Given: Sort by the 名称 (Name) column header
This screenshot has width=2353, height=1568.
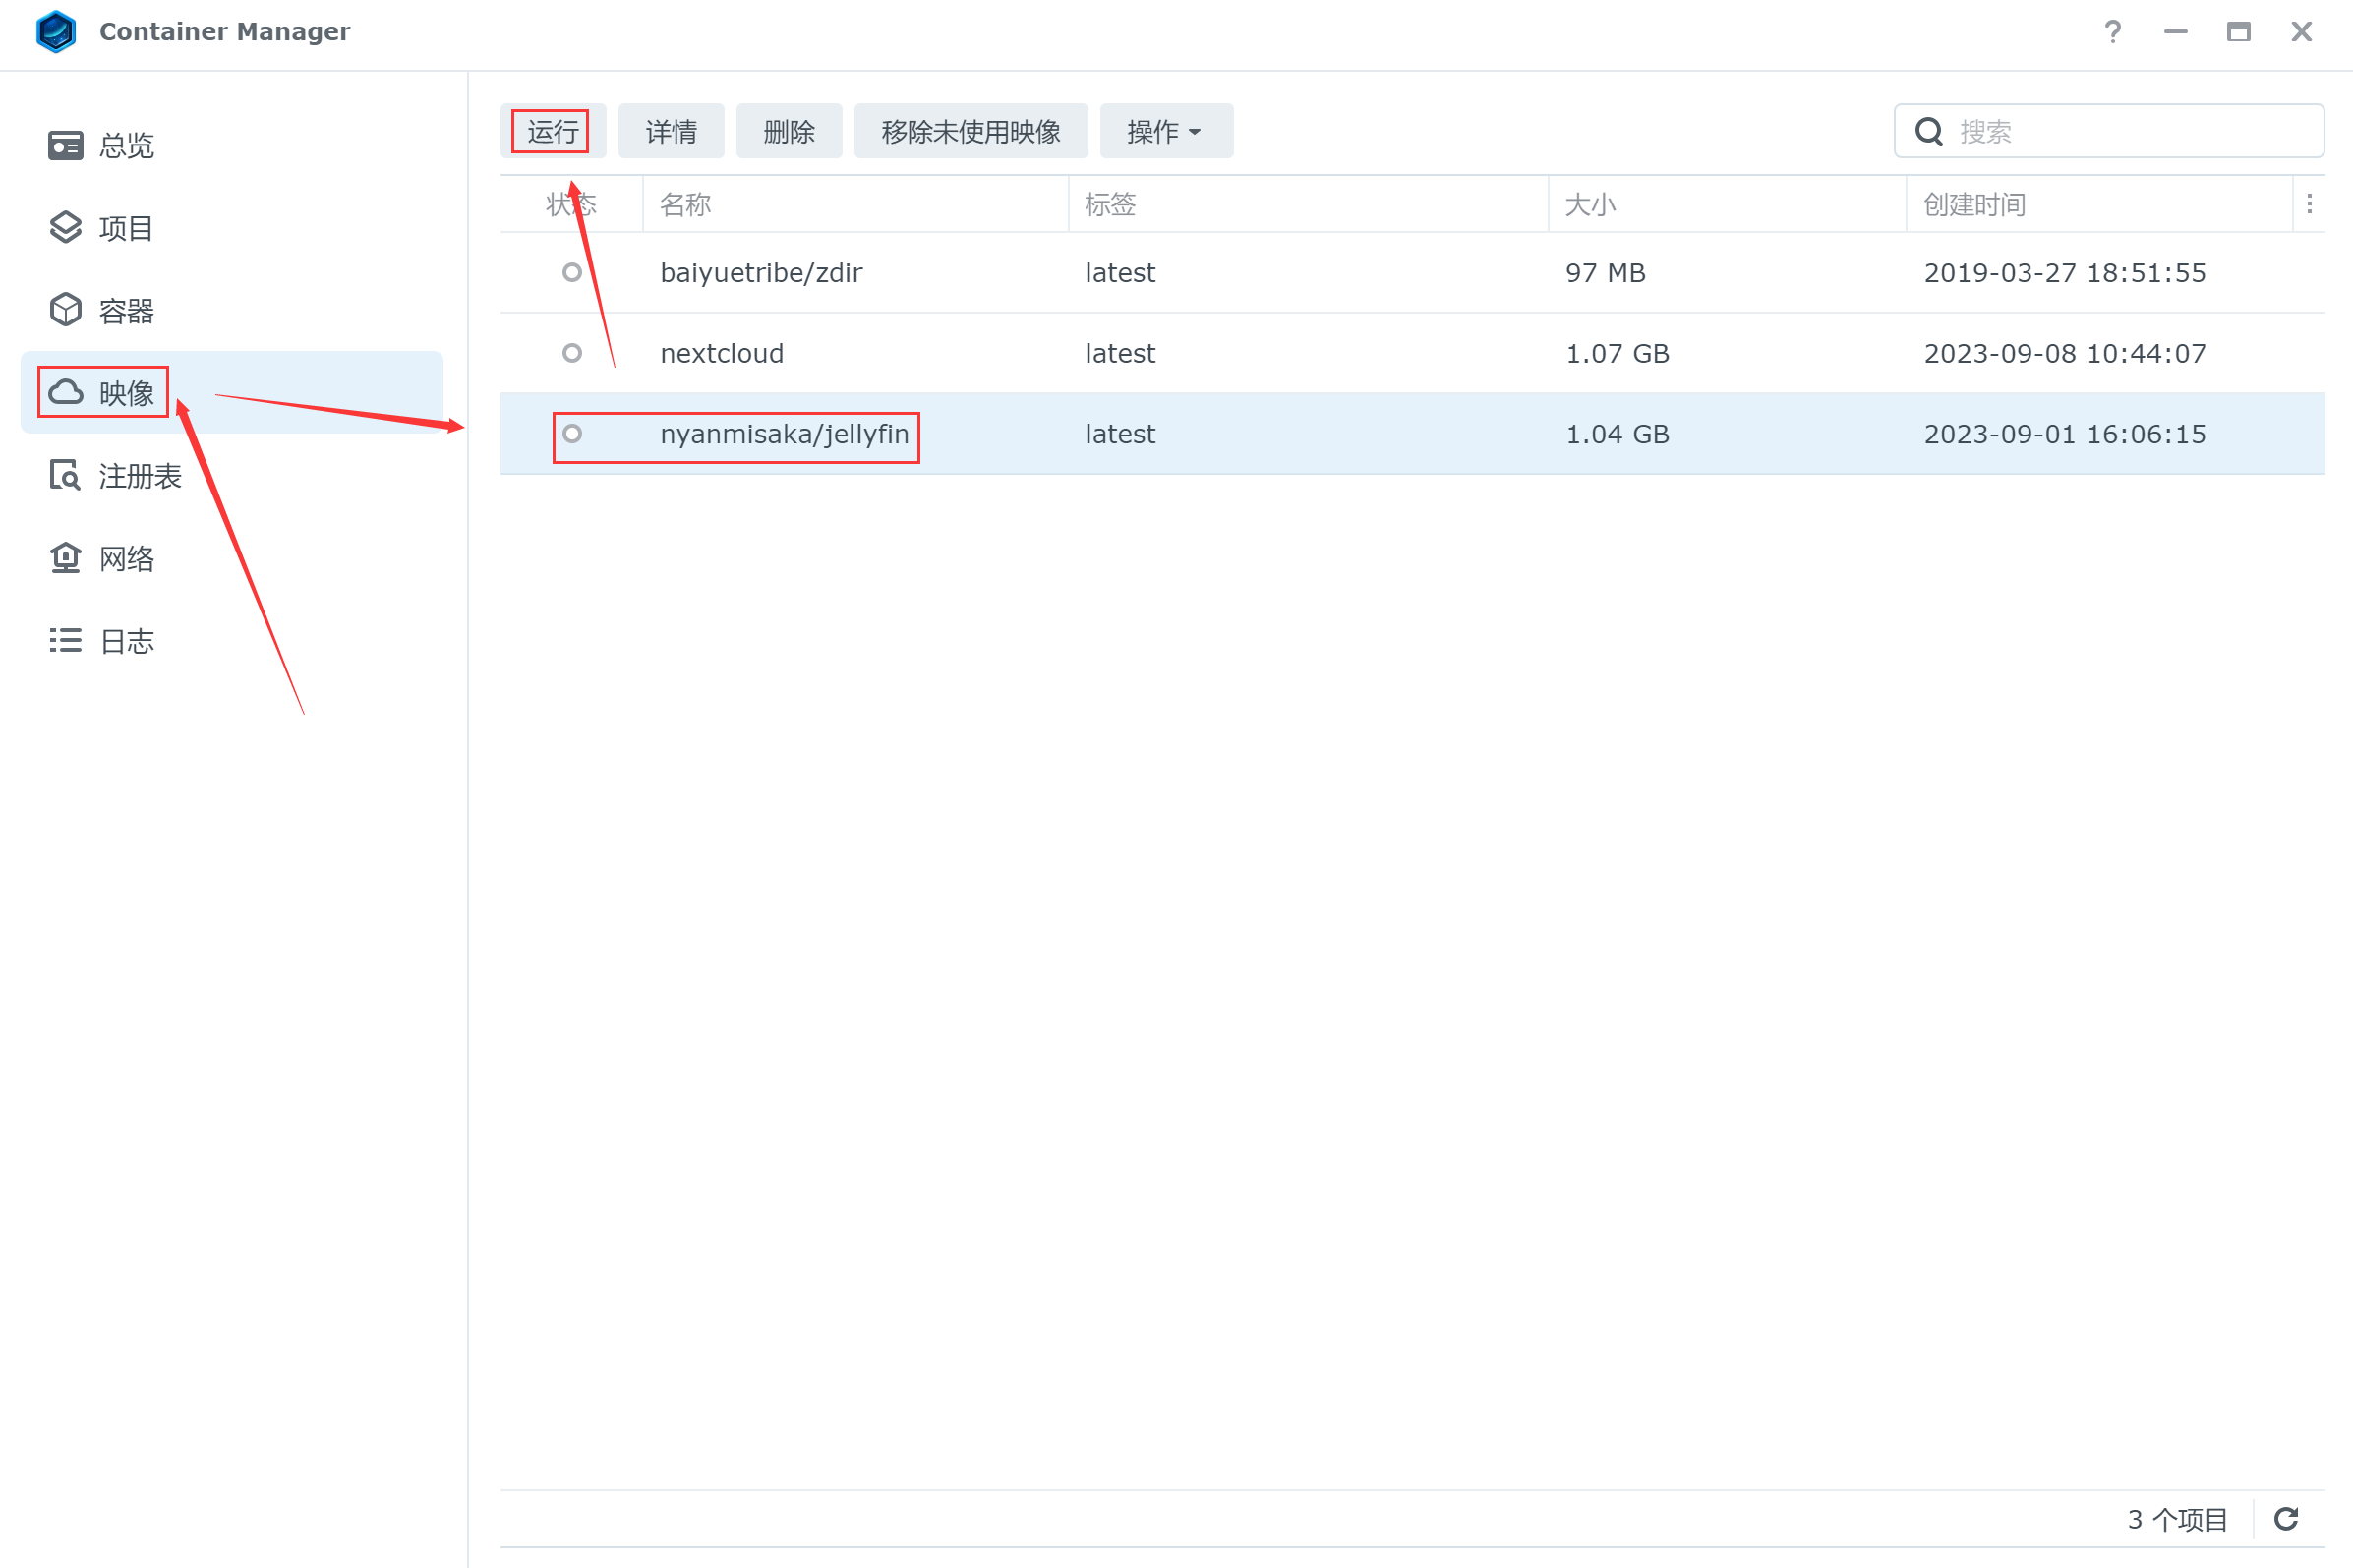Looking at the screenshot, I should point(686,205).
